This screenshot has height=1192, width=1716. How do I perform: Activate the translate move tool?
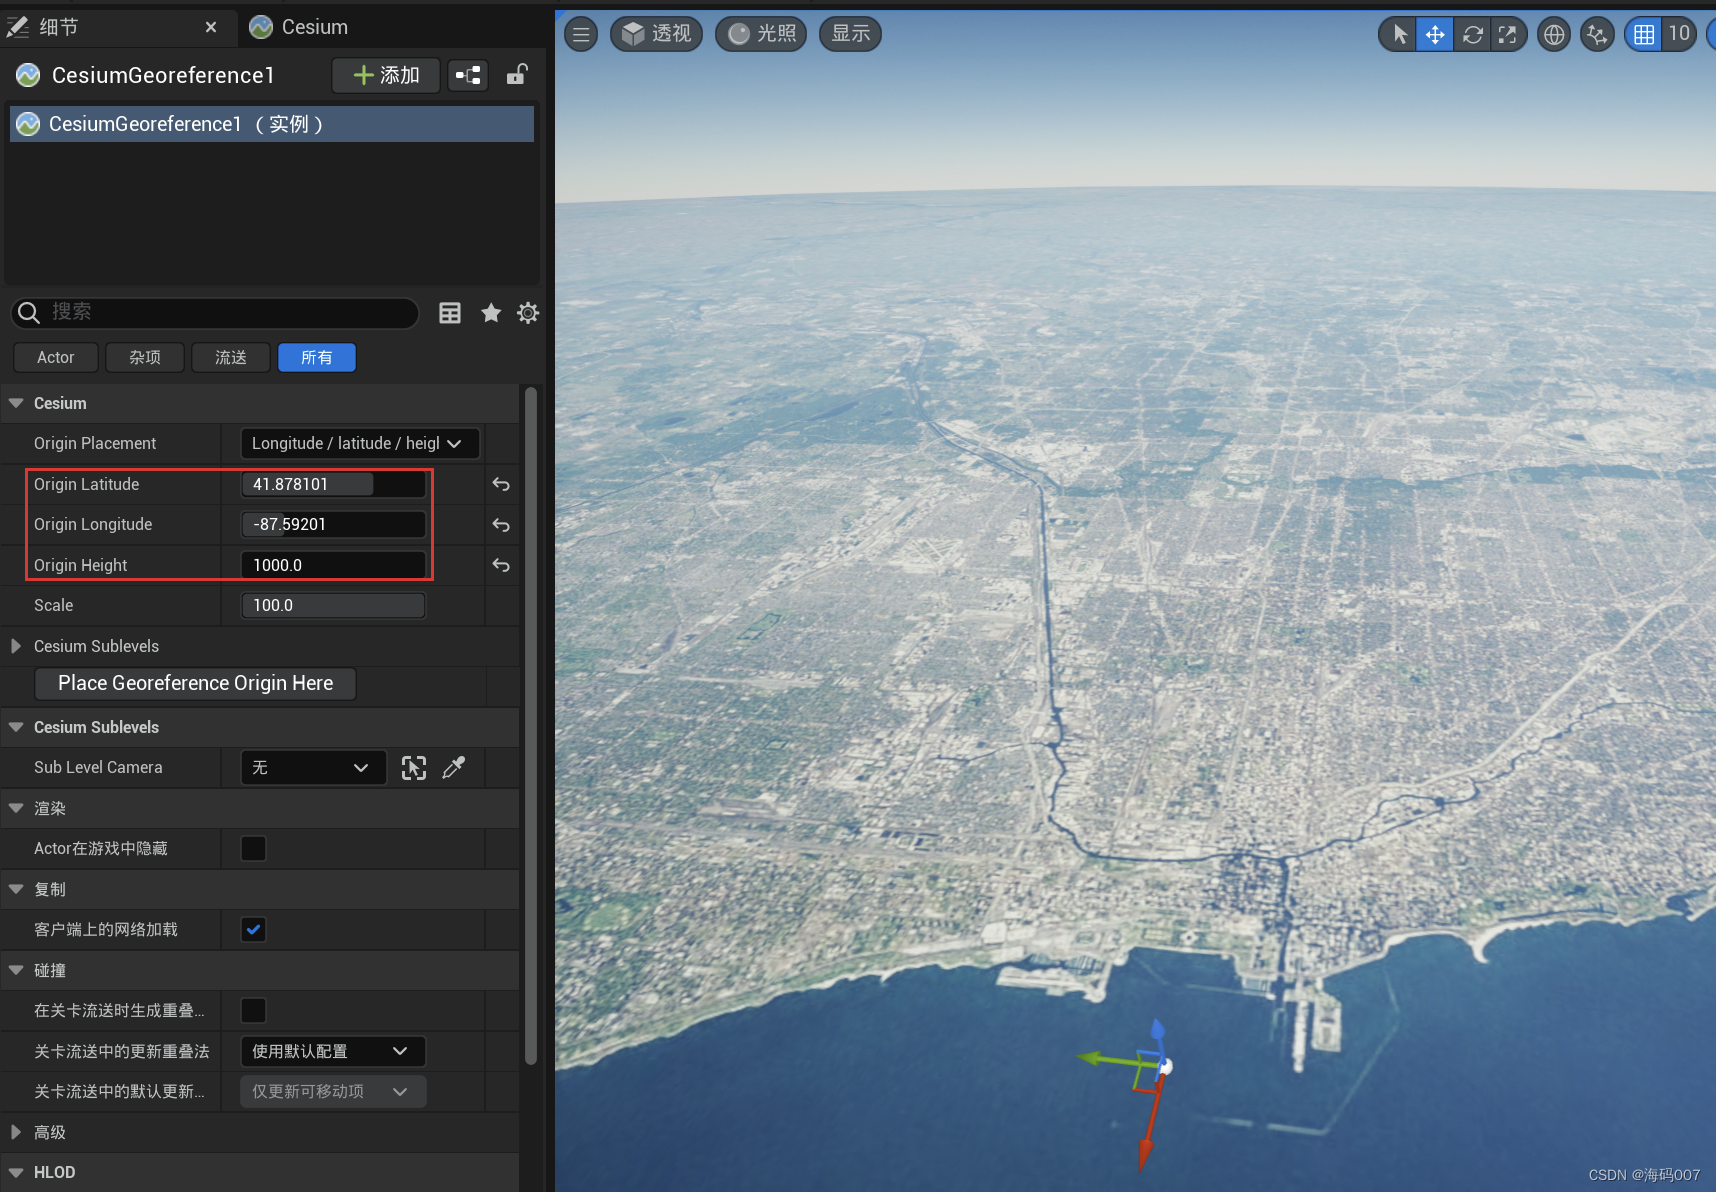(x=1435, y=35)
